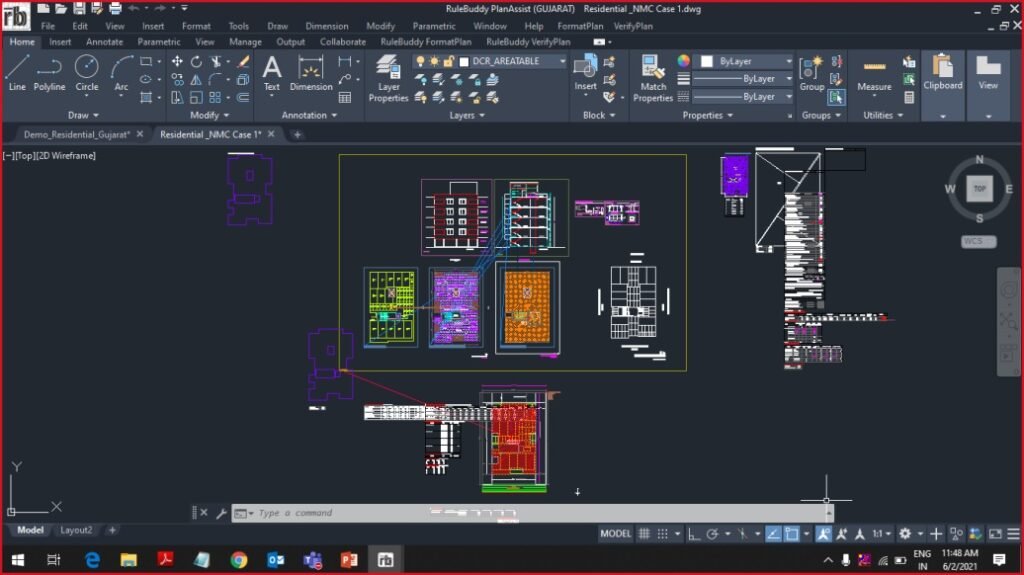Toggle snap mode in status bar
The width and height of the screenshot is (1024, 575).
[x=663, y=534]
